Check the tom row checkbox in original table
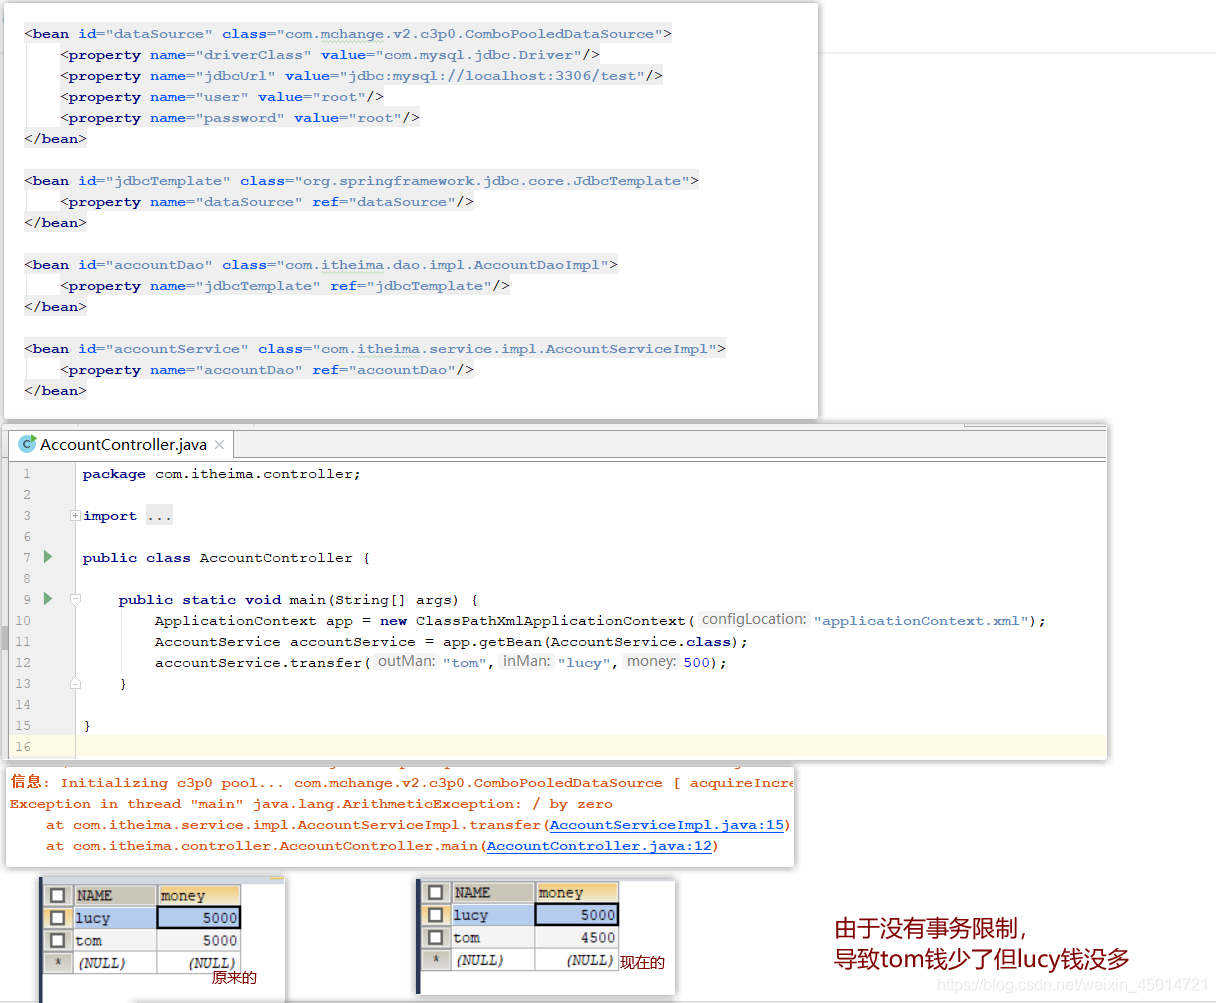1216x1003 pixels. point(58,940)
